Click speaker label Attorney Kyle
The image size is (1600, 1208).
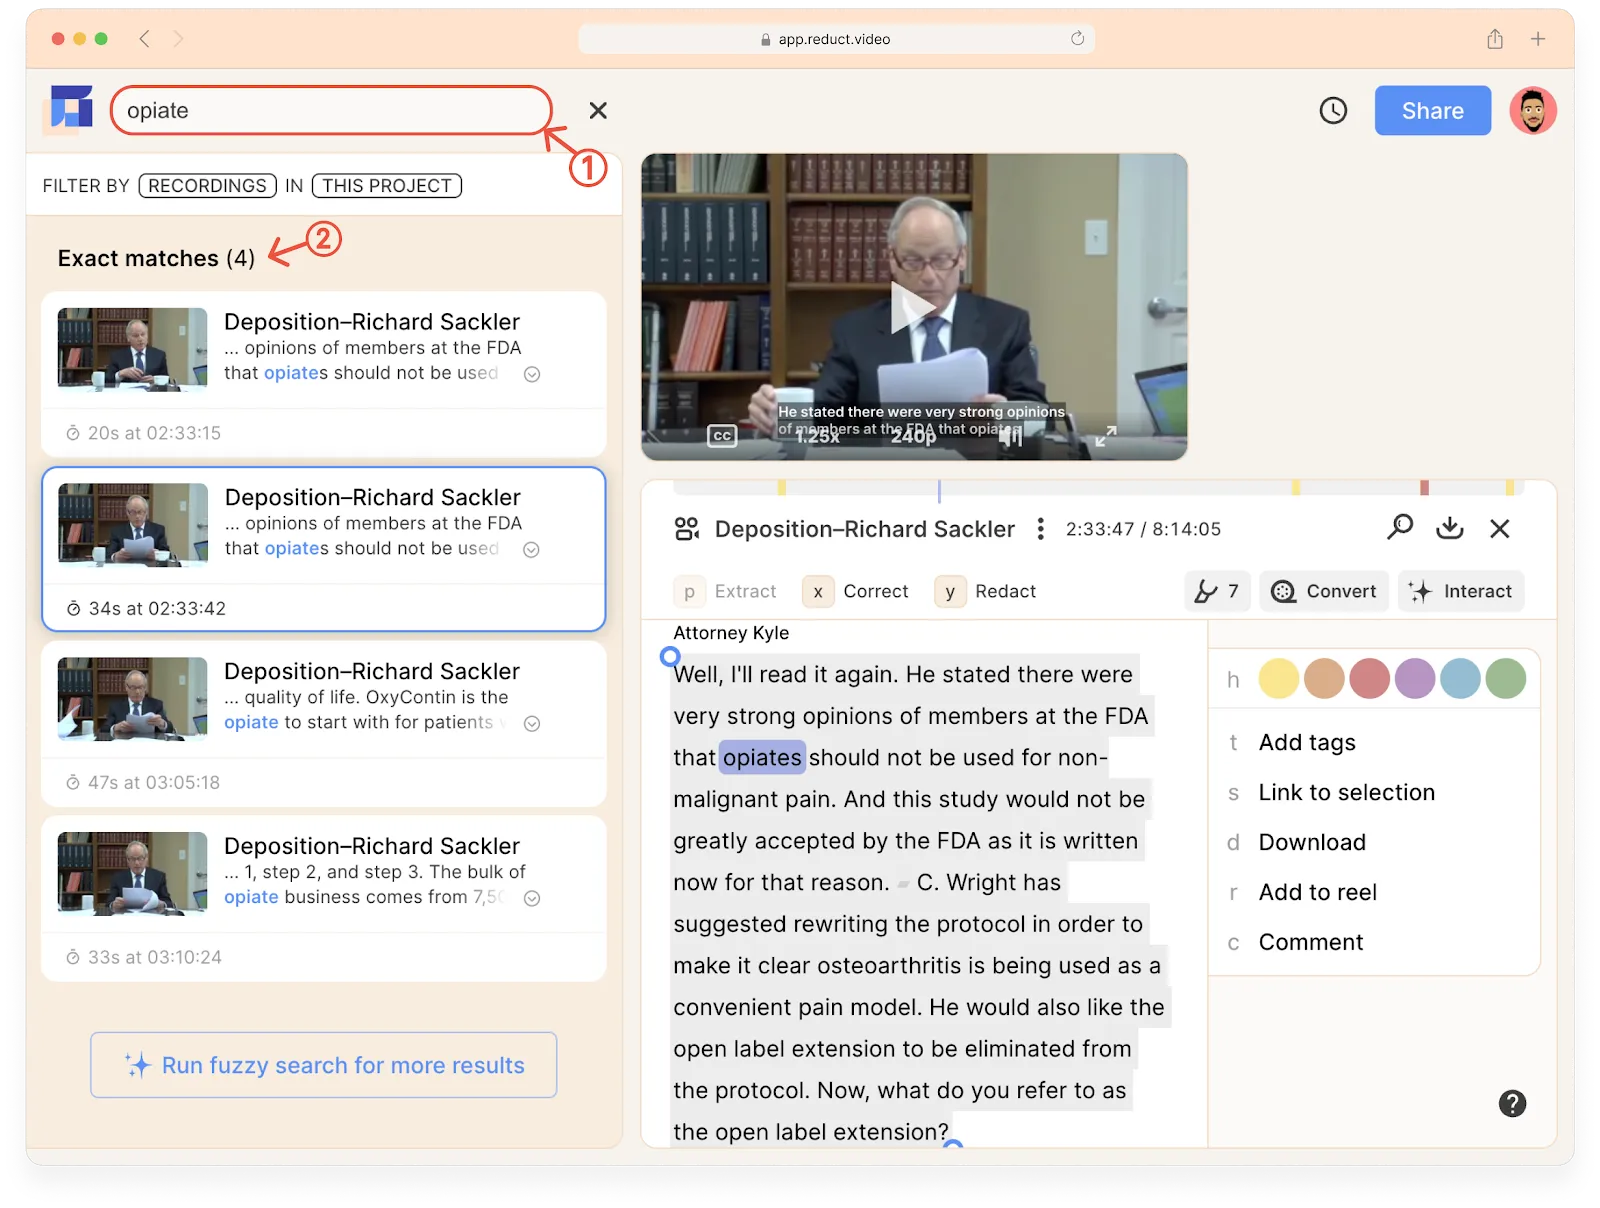(x=731, y=633)
